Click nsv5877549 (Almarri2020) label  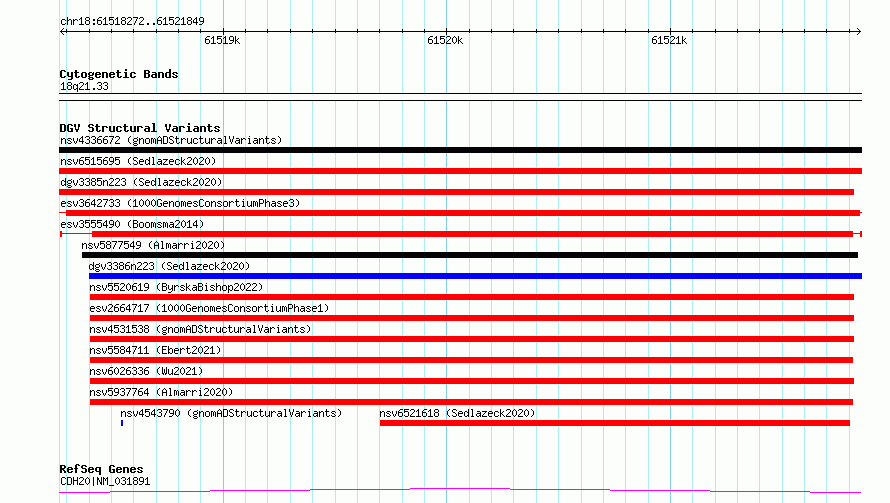153,245
